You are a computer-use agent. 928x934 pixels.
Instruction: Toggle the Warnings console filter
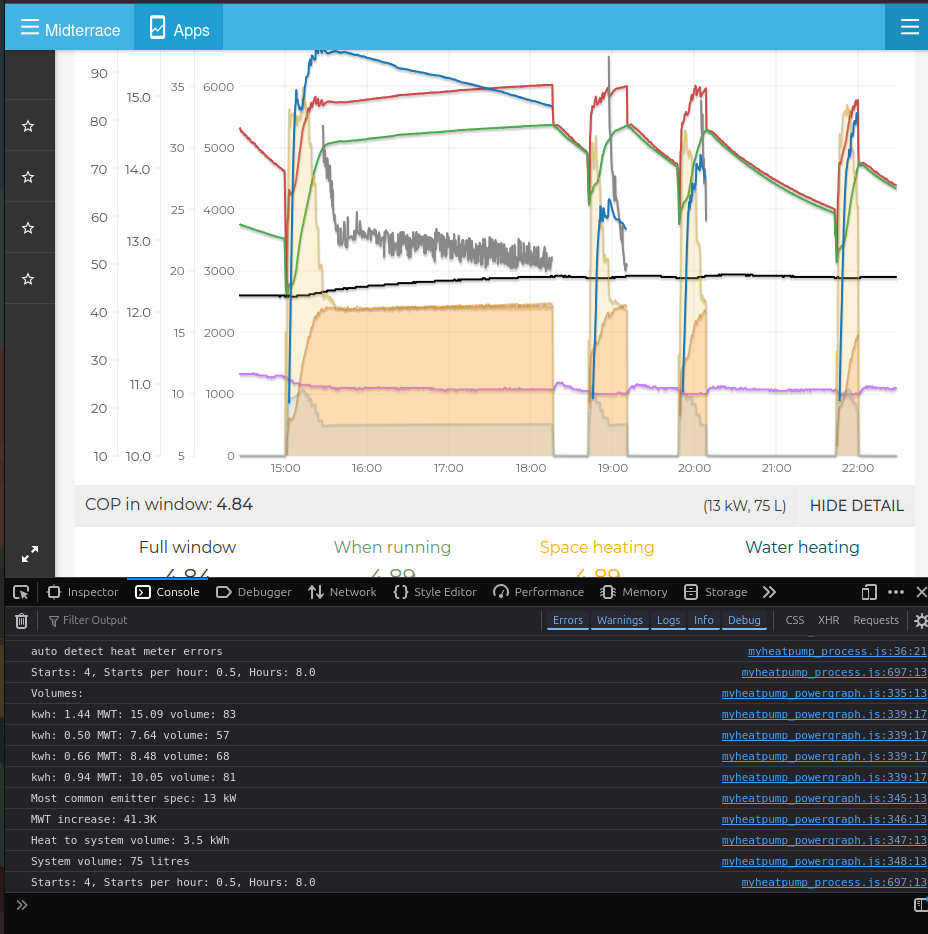coord(619,620)
